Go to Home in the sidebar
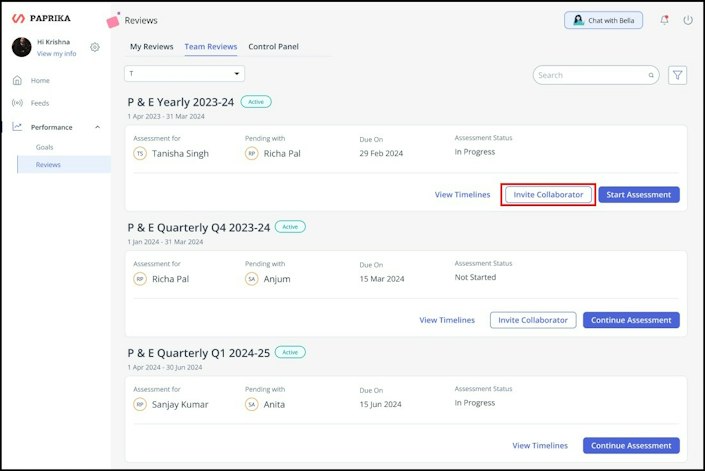Viewport: 705px width, 471px height. (40, 80)
